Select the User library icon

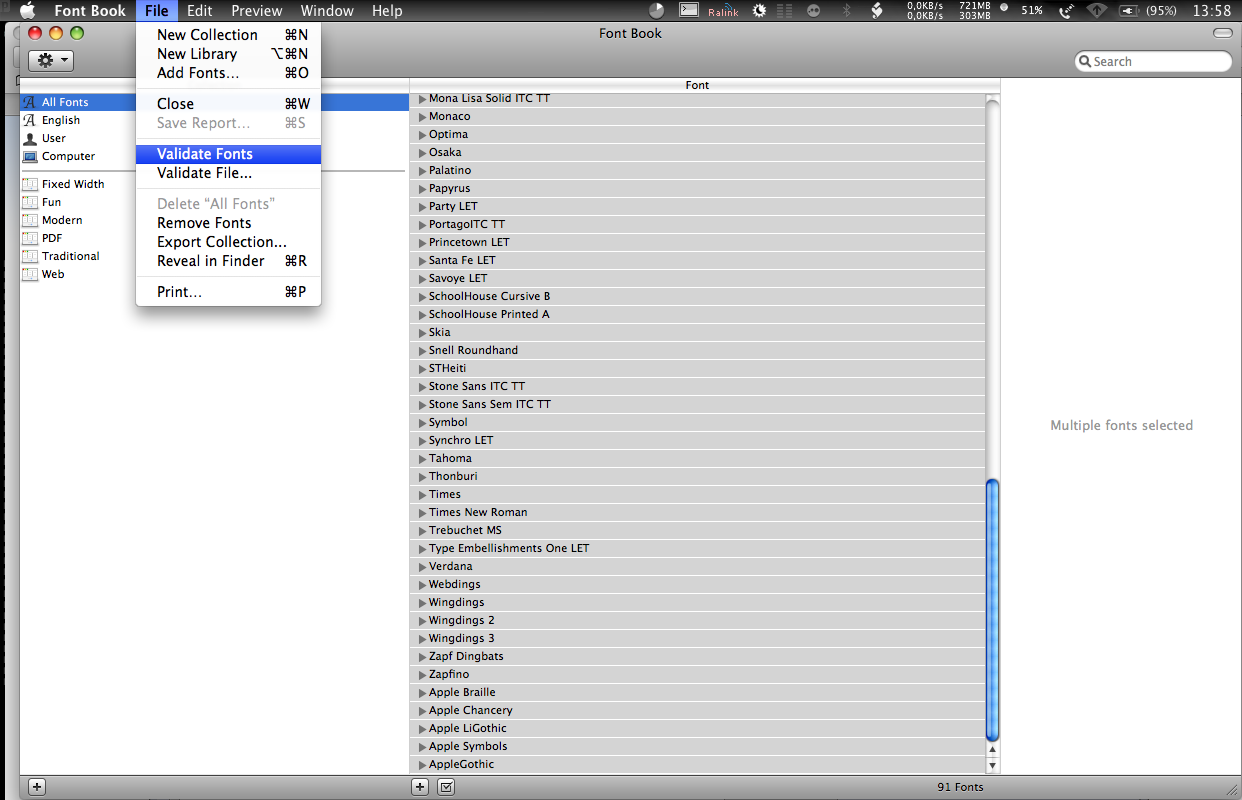coord(29,138)
